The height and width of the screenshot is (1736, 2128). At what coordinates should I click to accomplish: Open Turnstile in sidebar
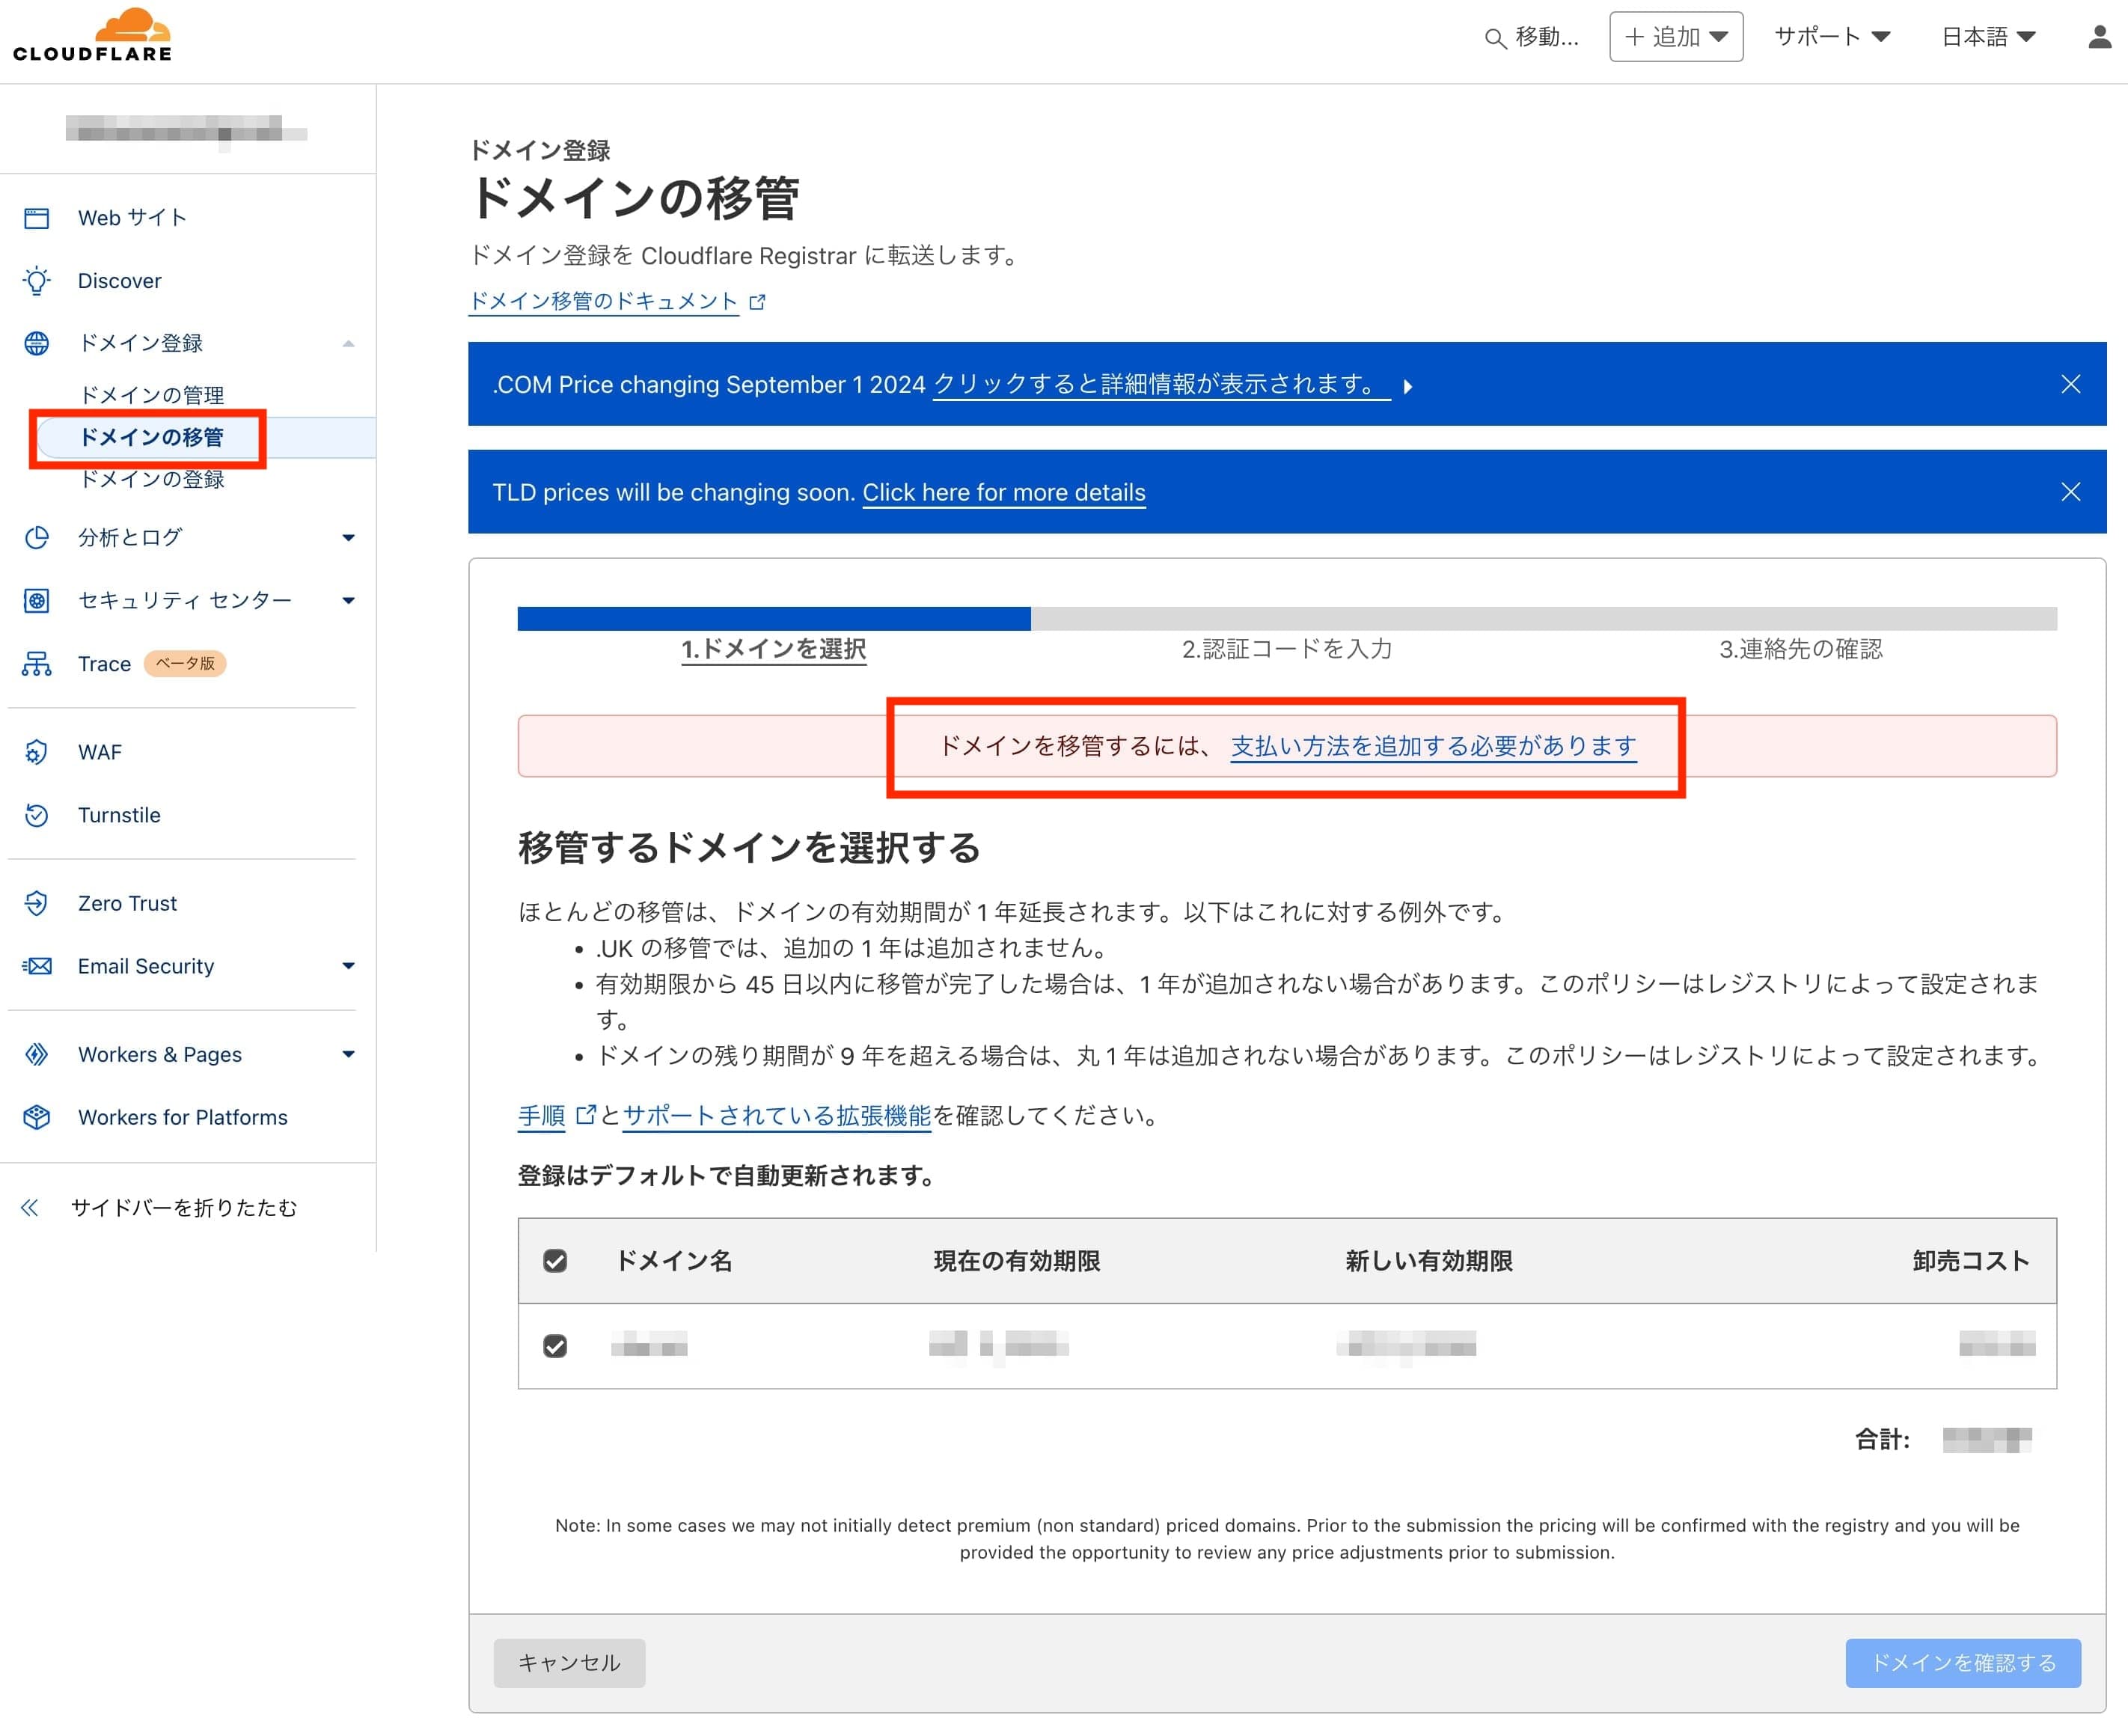coord(119,815)
